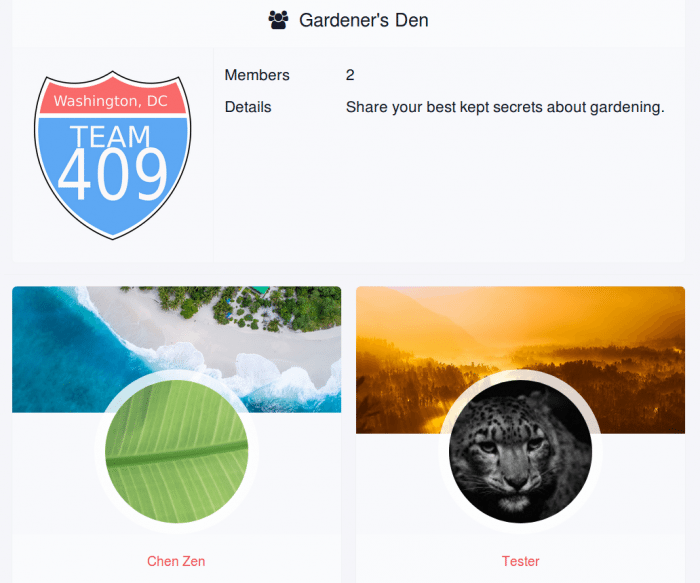Click the TEAM text on the shield
The height and width of the screenshot is (583, 700).
(x=110, y=136)
